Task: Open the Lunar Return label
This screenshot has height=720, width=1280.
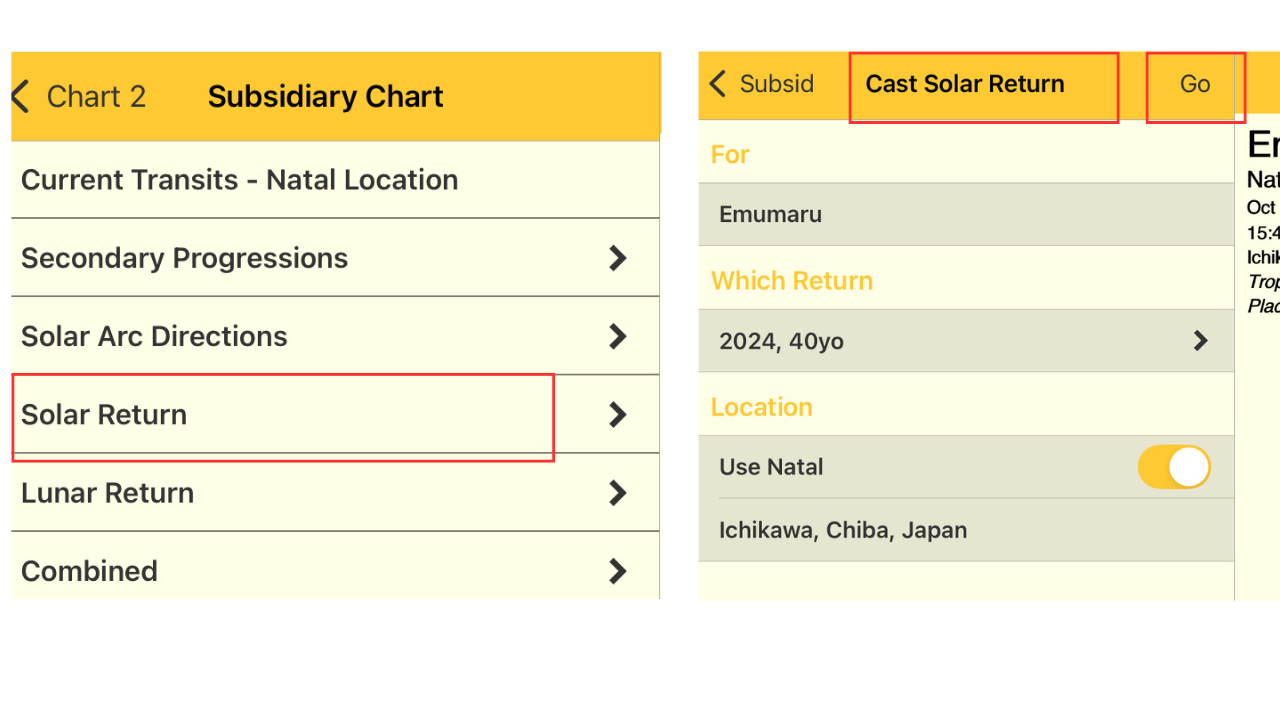Action: click(108, 493)
